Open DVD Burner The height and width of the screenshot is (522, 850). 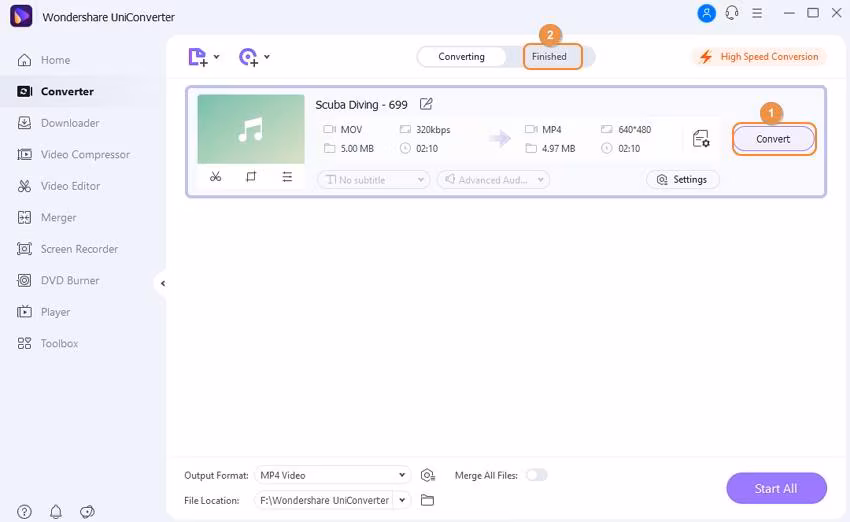point(57,280)
